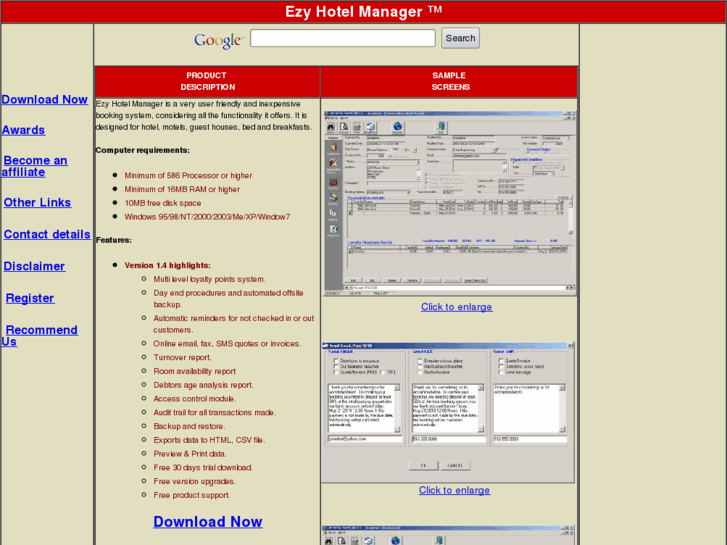Click 'Free product support.' text

point(192,495)
